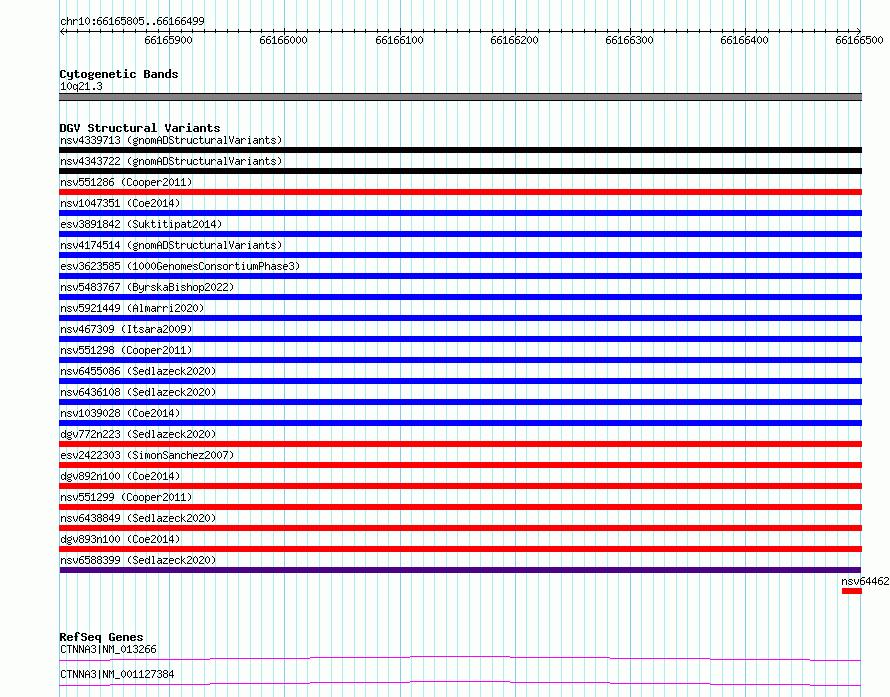Open variant label nsv4174514 (gnomADStructuralVariants)
Viewport: 890px width, 697px height.
coord(171,245)
